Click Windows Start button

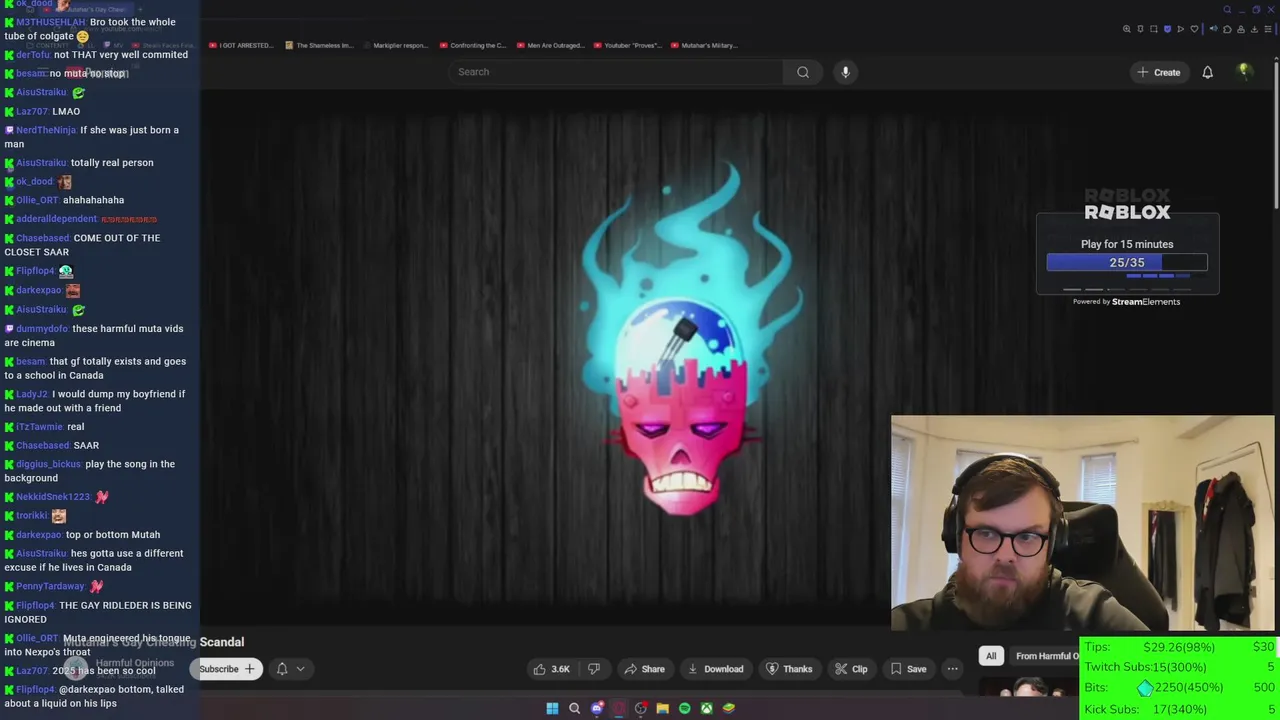(x=552, y=708)
